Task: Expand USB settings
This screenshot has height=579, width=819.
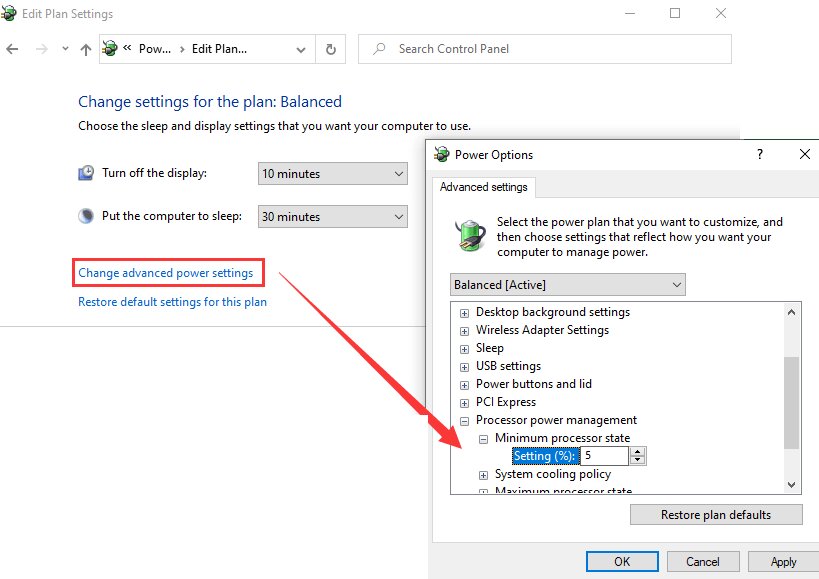Action: pyautogui.click(x=464, y=367)
